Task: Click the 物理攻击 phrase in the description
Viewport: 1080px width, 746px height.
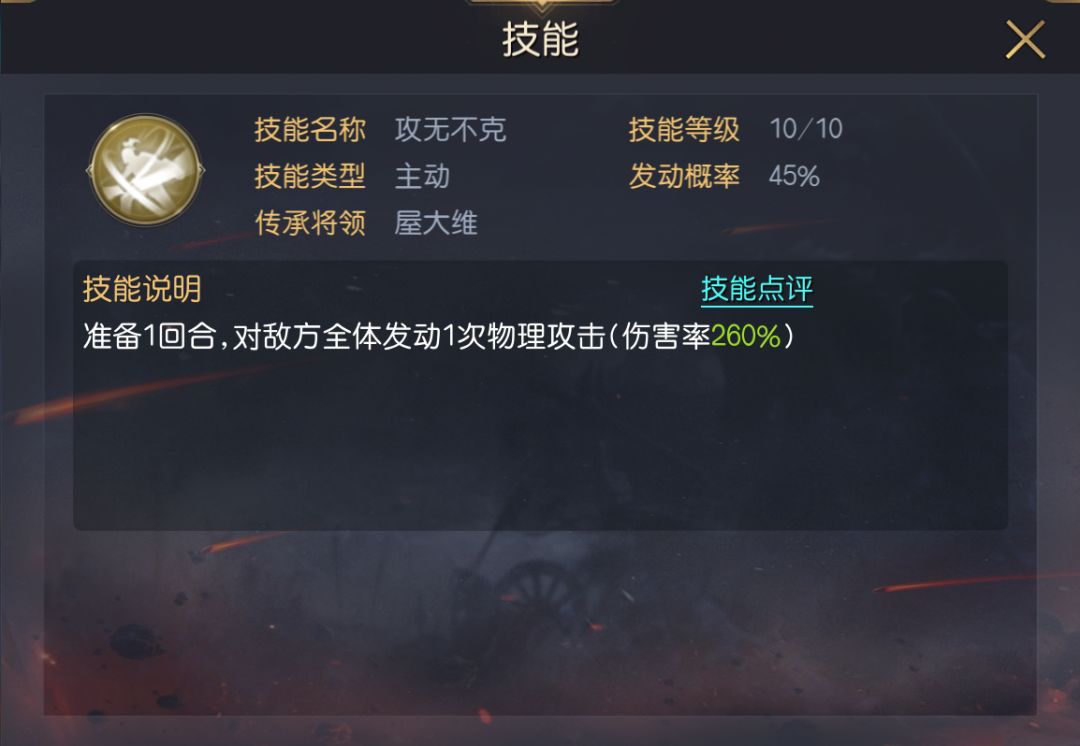Action: 546,337
